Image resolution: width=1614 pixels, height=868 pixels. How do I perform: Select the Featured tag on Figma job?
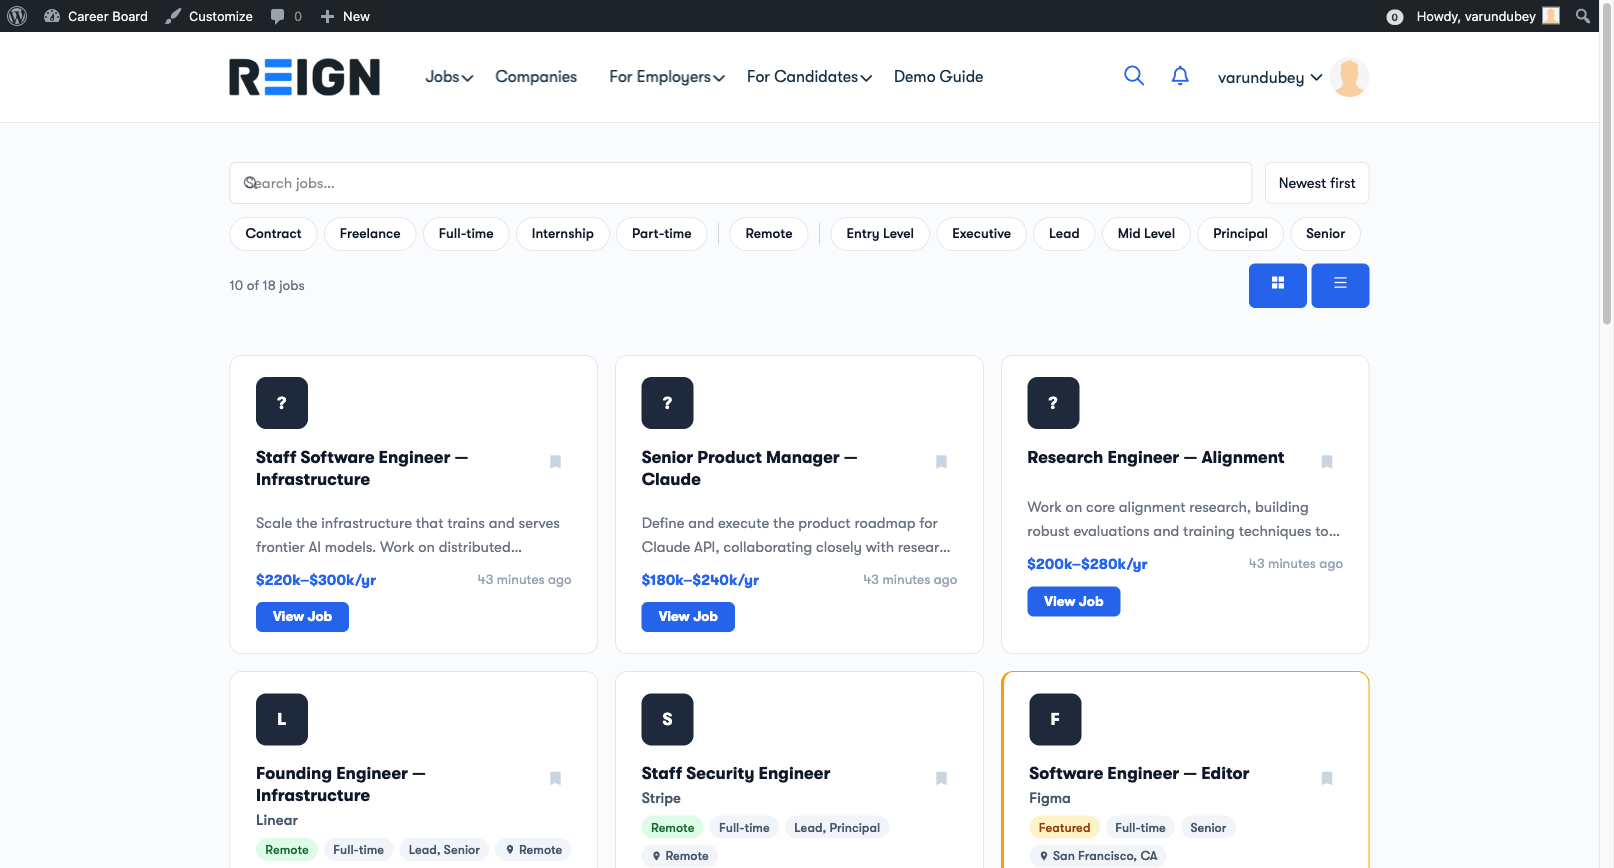point(1064,827)
